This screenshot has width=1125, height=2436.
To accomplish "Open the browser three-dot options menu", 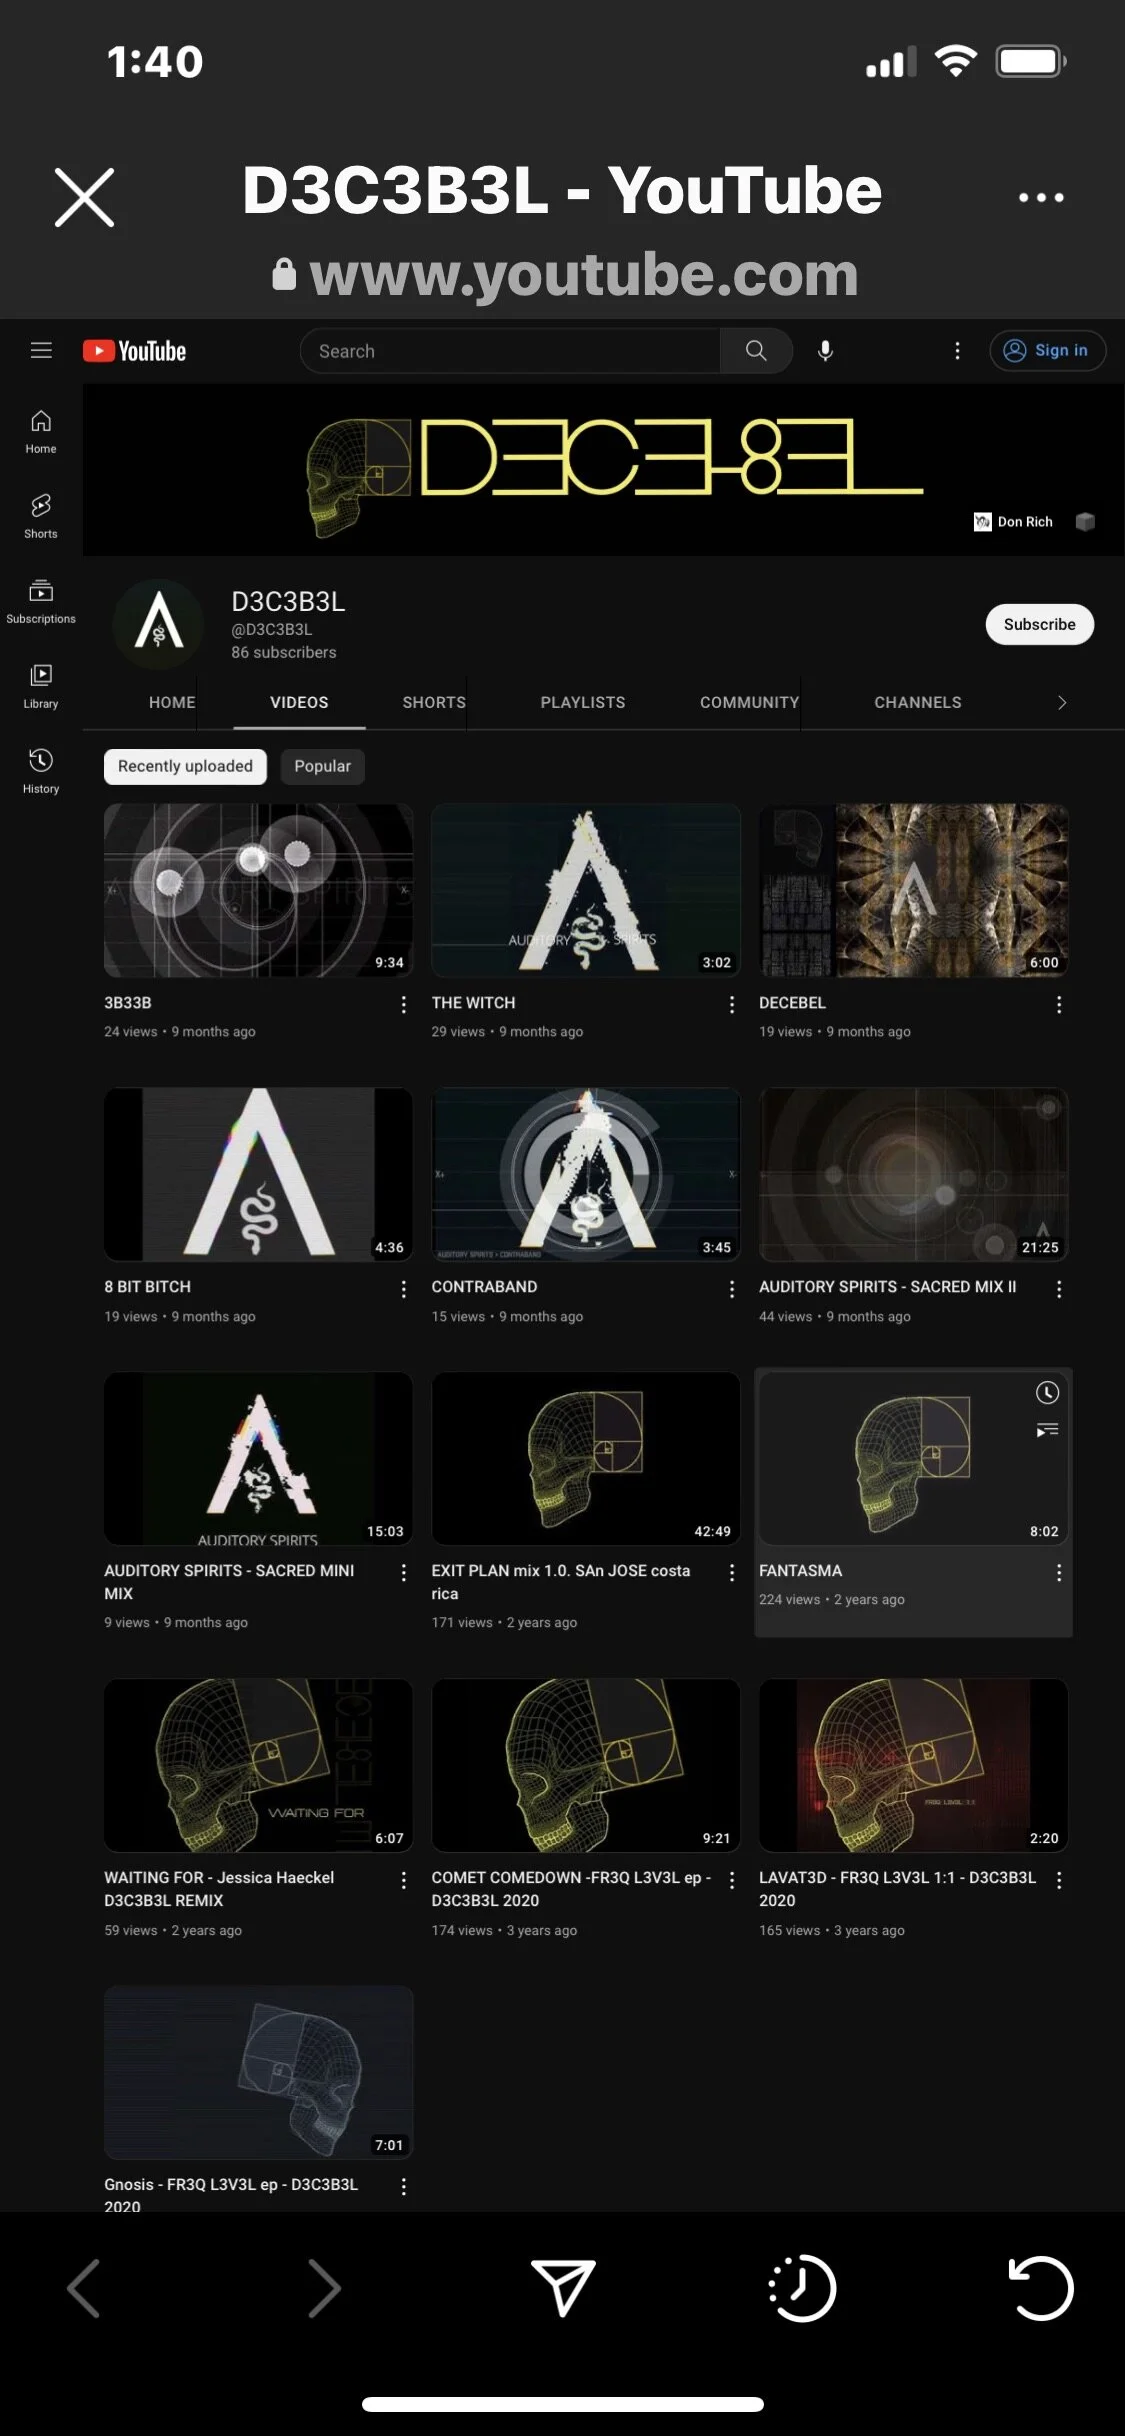I will [x=1041, y=197].
